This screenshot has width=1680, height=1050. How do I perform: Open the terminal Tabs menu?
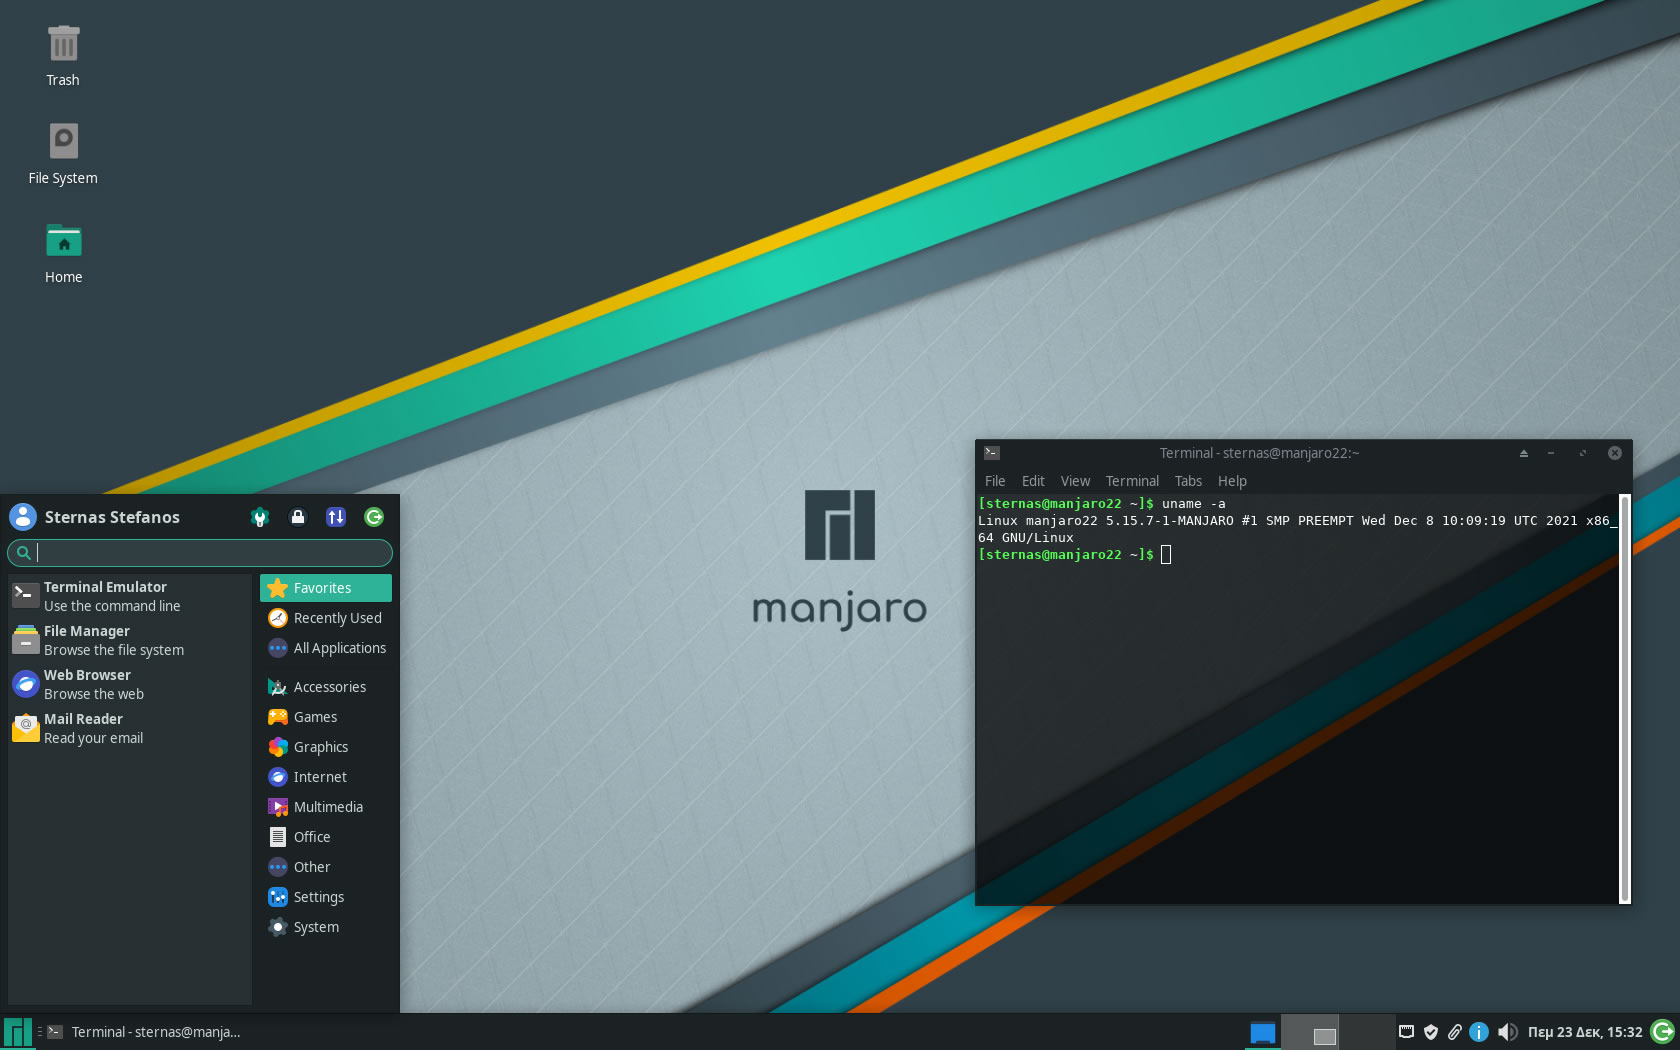pos(1188,481)
